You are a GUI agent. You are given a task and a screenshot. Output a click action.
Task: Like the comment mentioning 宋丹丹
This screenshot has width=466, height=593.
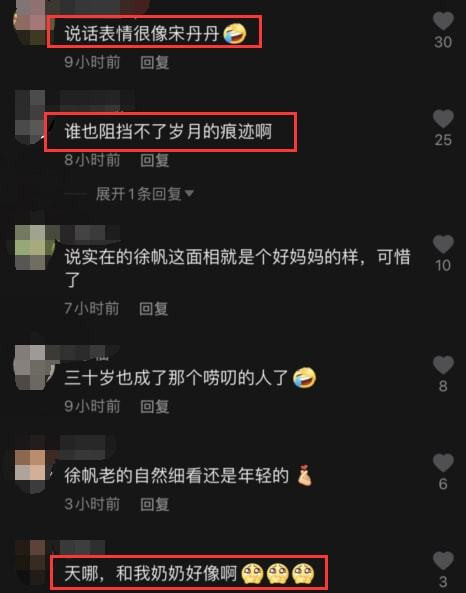click(x=443, y=21)
